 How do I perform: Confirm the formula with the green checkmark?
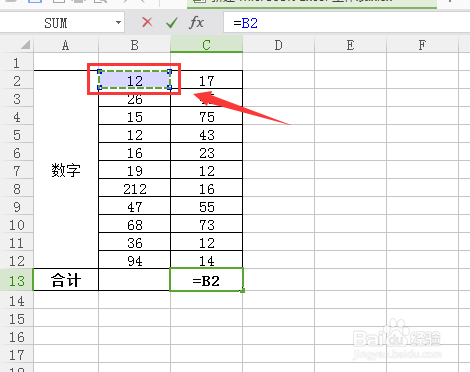pyautogui.click(x=172, y=23)
